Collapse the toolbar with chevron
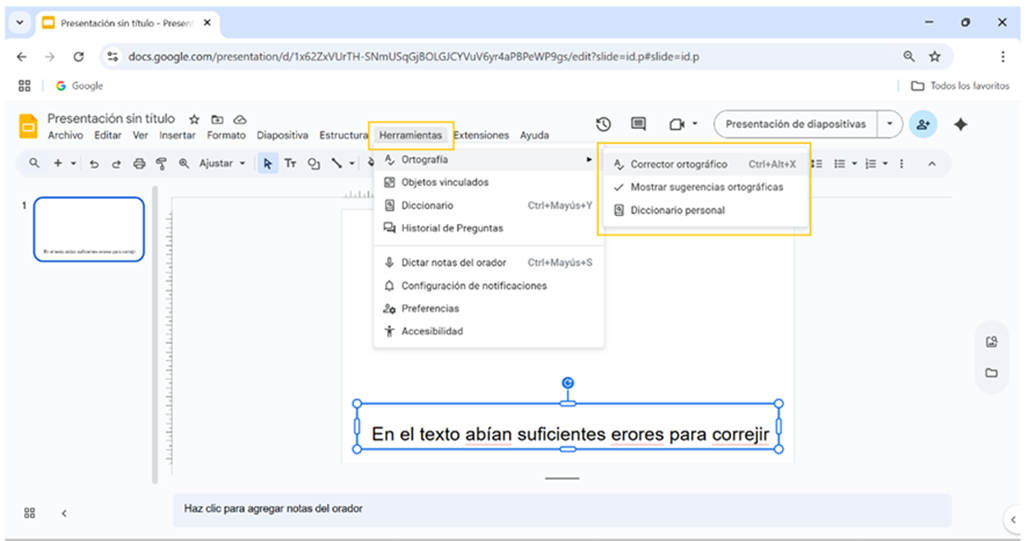The height and width of the screenshot is (541, 1029). click(932, 163)
